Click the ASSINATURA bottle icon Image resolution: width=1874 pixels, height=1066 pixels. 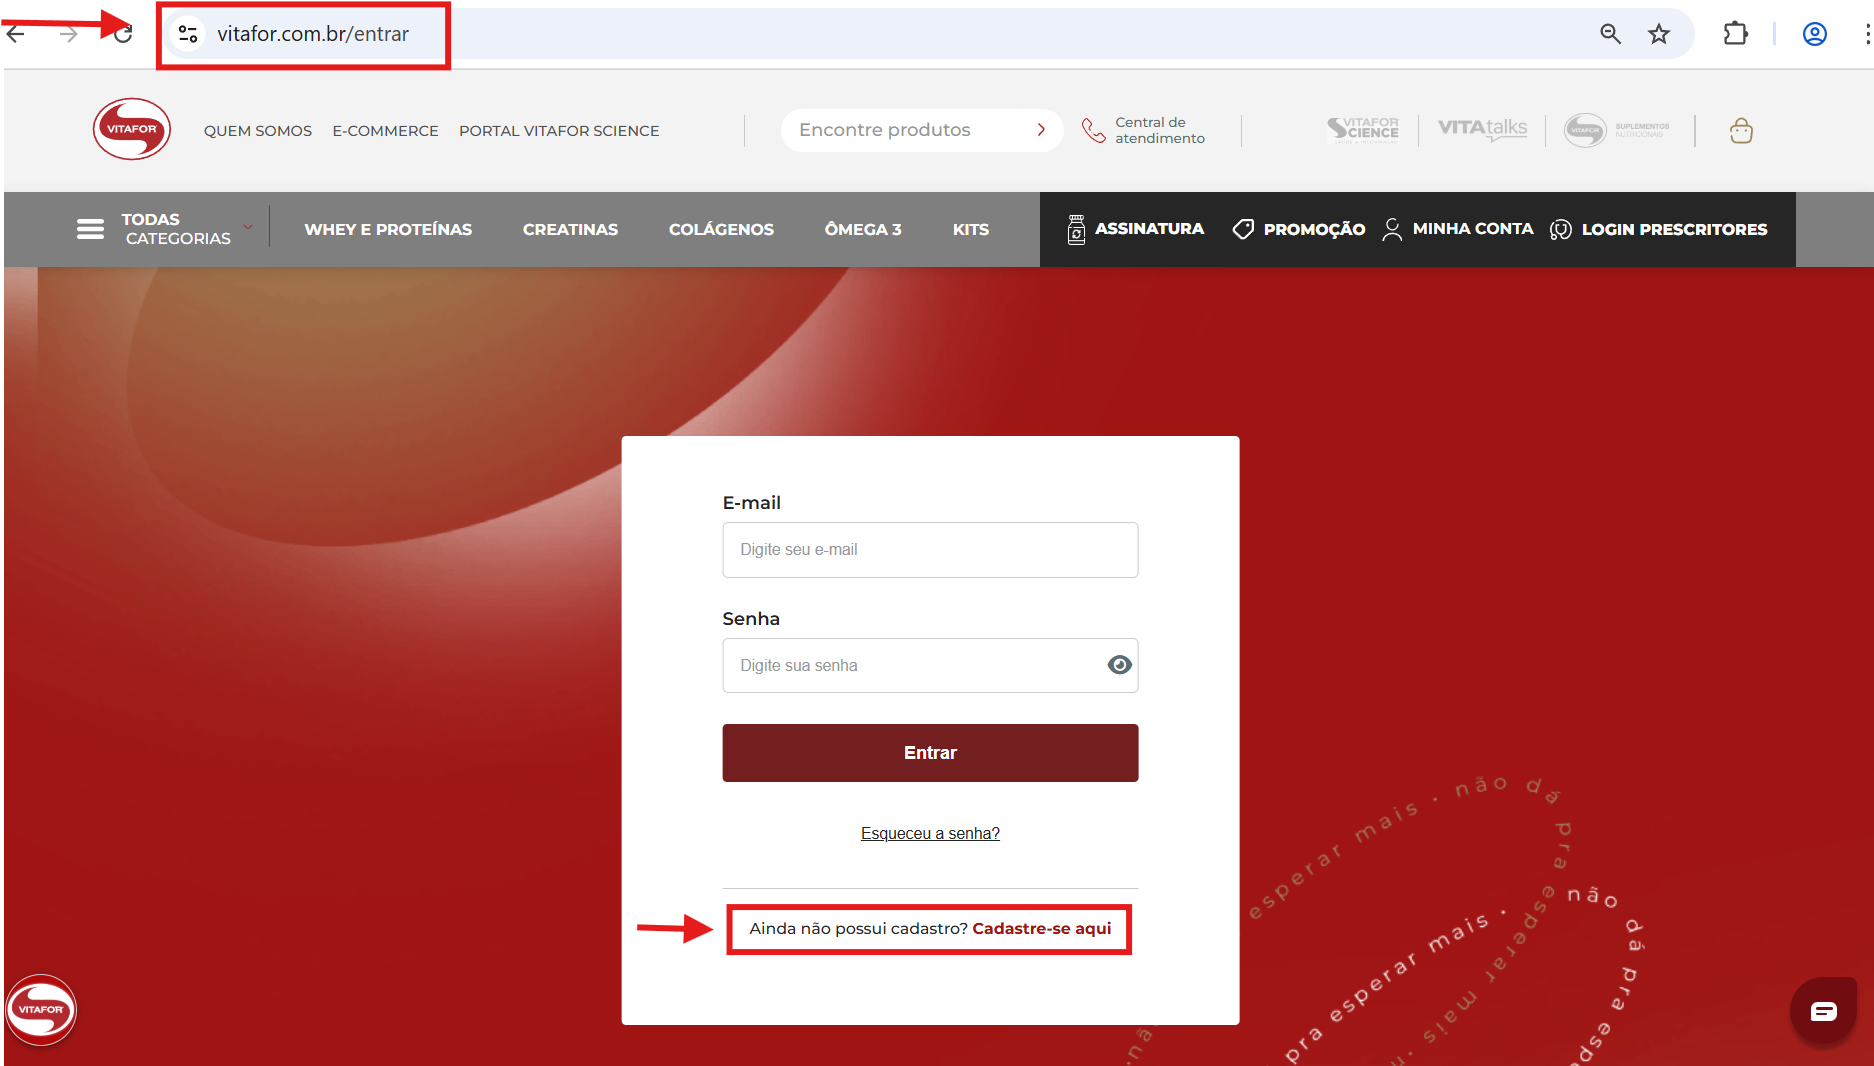point(1076,229)
